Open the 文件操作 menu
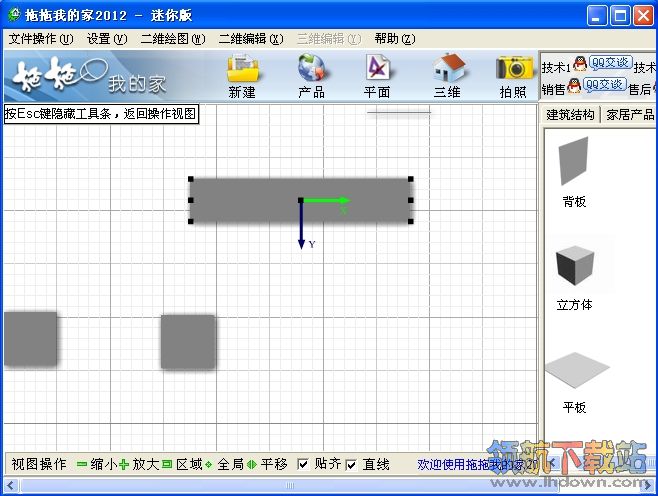Screen dimensions: 658x496 point(41,39)
